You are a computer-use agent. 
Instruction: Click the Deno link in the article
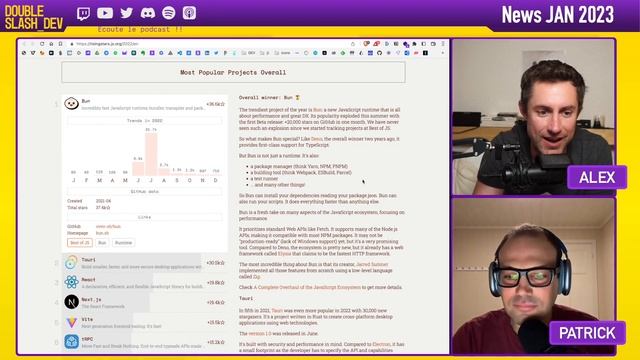pos(316,139)
